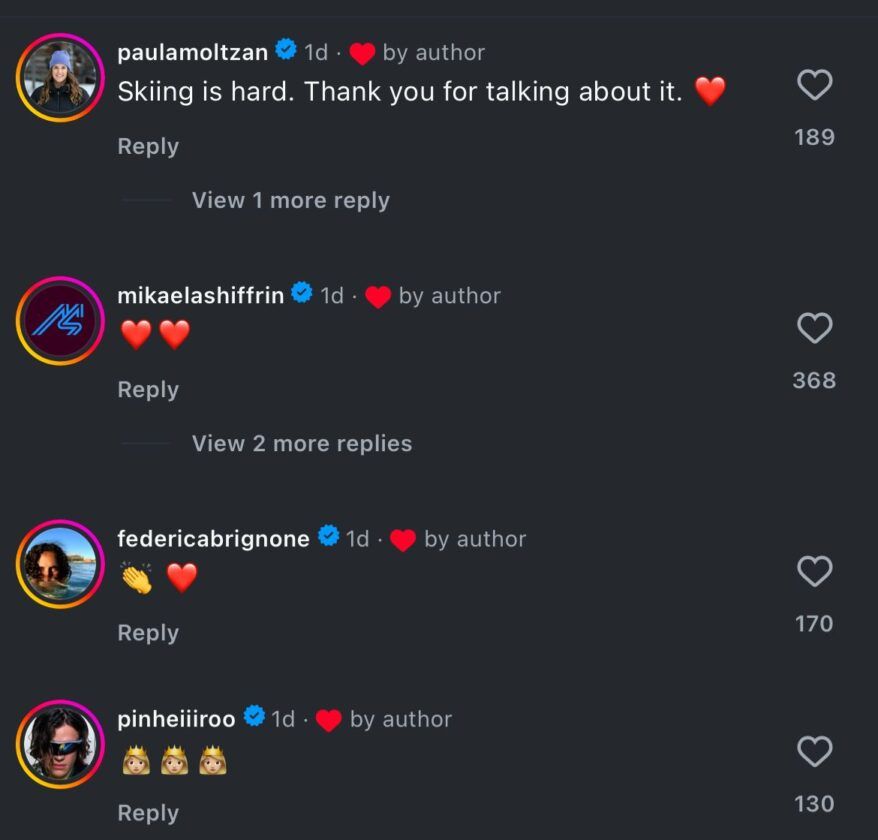This screenshot has width=878, height=840.
Task: Like federicabrignone's comment with the heart
Action: click(x=814, y=572)
